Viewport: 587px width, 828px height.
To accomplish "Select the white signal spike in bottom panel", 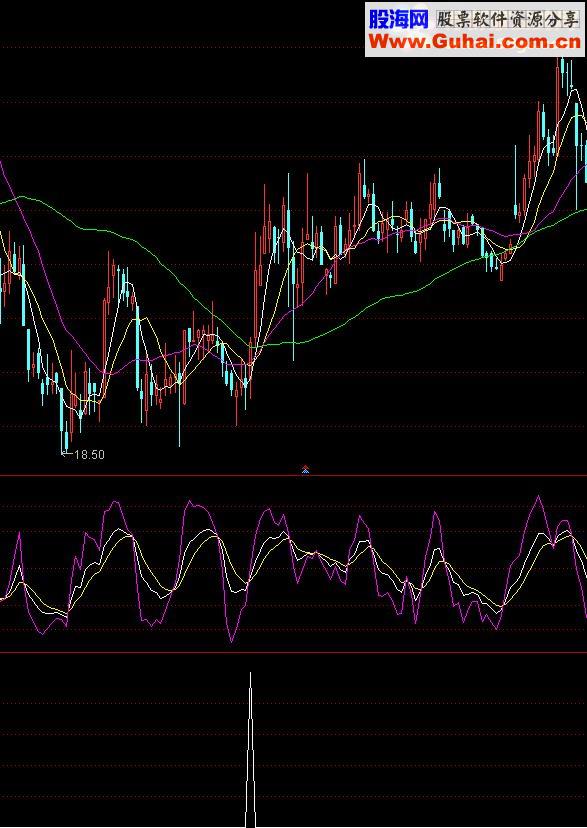I will coord(250,750).
